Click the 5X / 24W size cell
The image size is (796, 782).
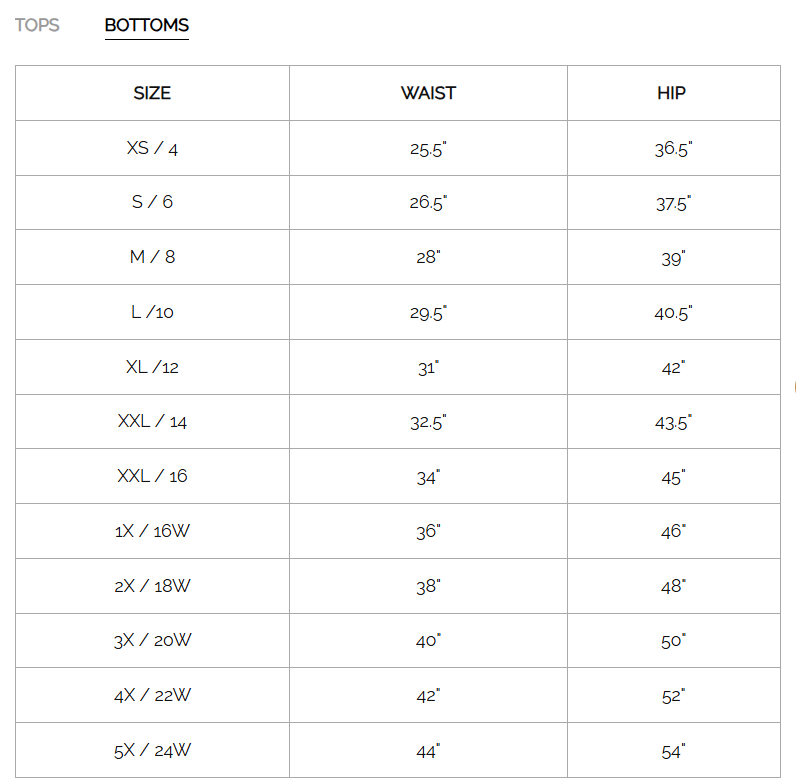pos(152,750)
